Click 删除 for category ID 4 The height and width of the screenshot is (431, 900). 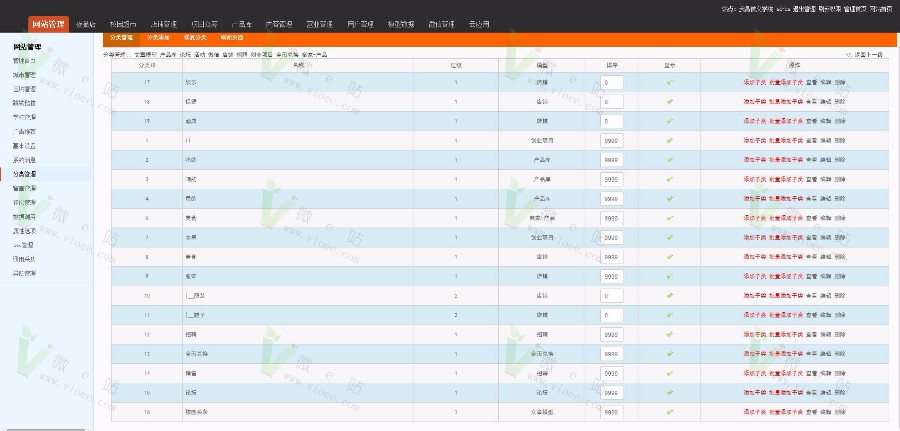(x=840, y=199)
